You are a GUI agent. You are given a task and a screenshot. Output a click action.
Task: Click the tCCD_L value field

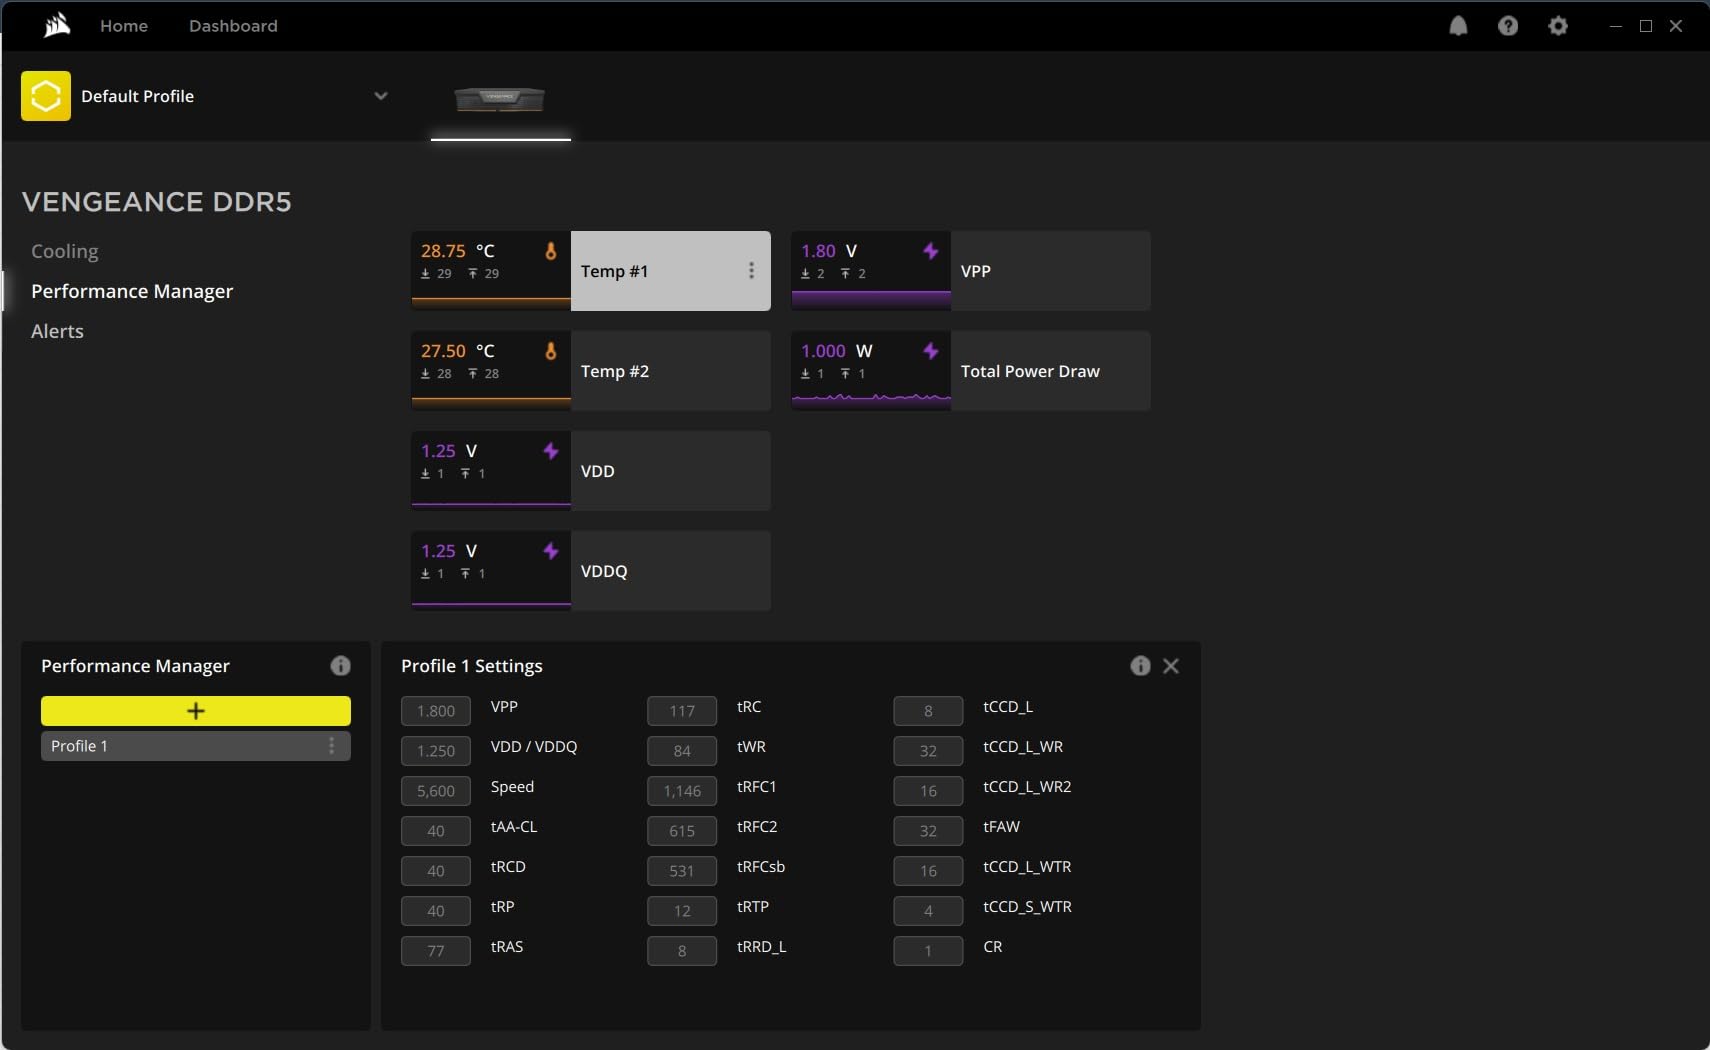pyautogui.click(x=928, y=711)
